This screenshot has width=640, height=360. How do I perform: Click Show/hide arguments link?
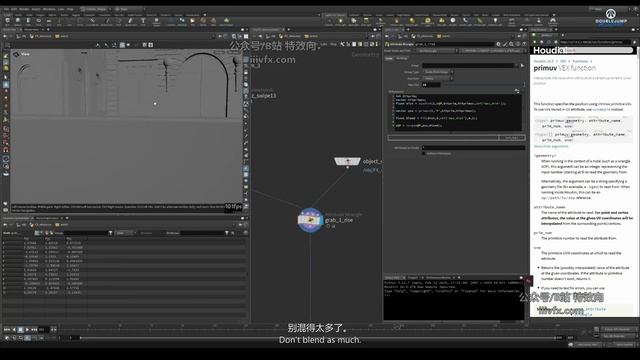(551, 146)
